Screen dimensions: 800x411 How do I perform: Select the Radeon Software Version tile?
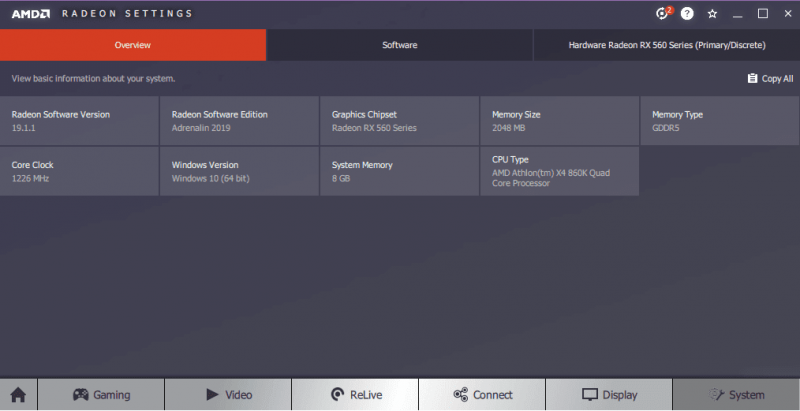click(79, 121)
